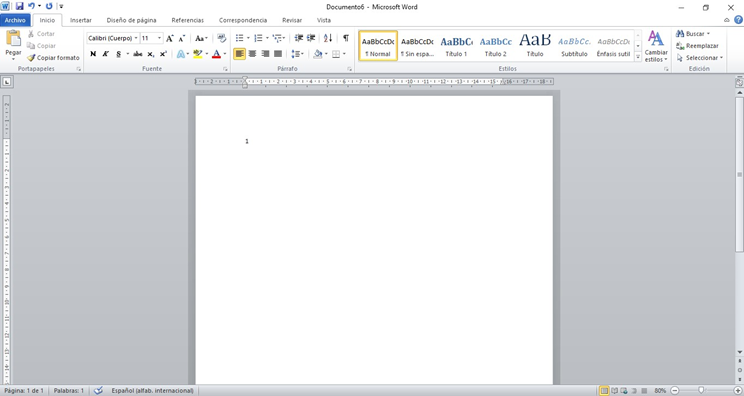Apply yellow text highlight color

(x=198, y=54)
